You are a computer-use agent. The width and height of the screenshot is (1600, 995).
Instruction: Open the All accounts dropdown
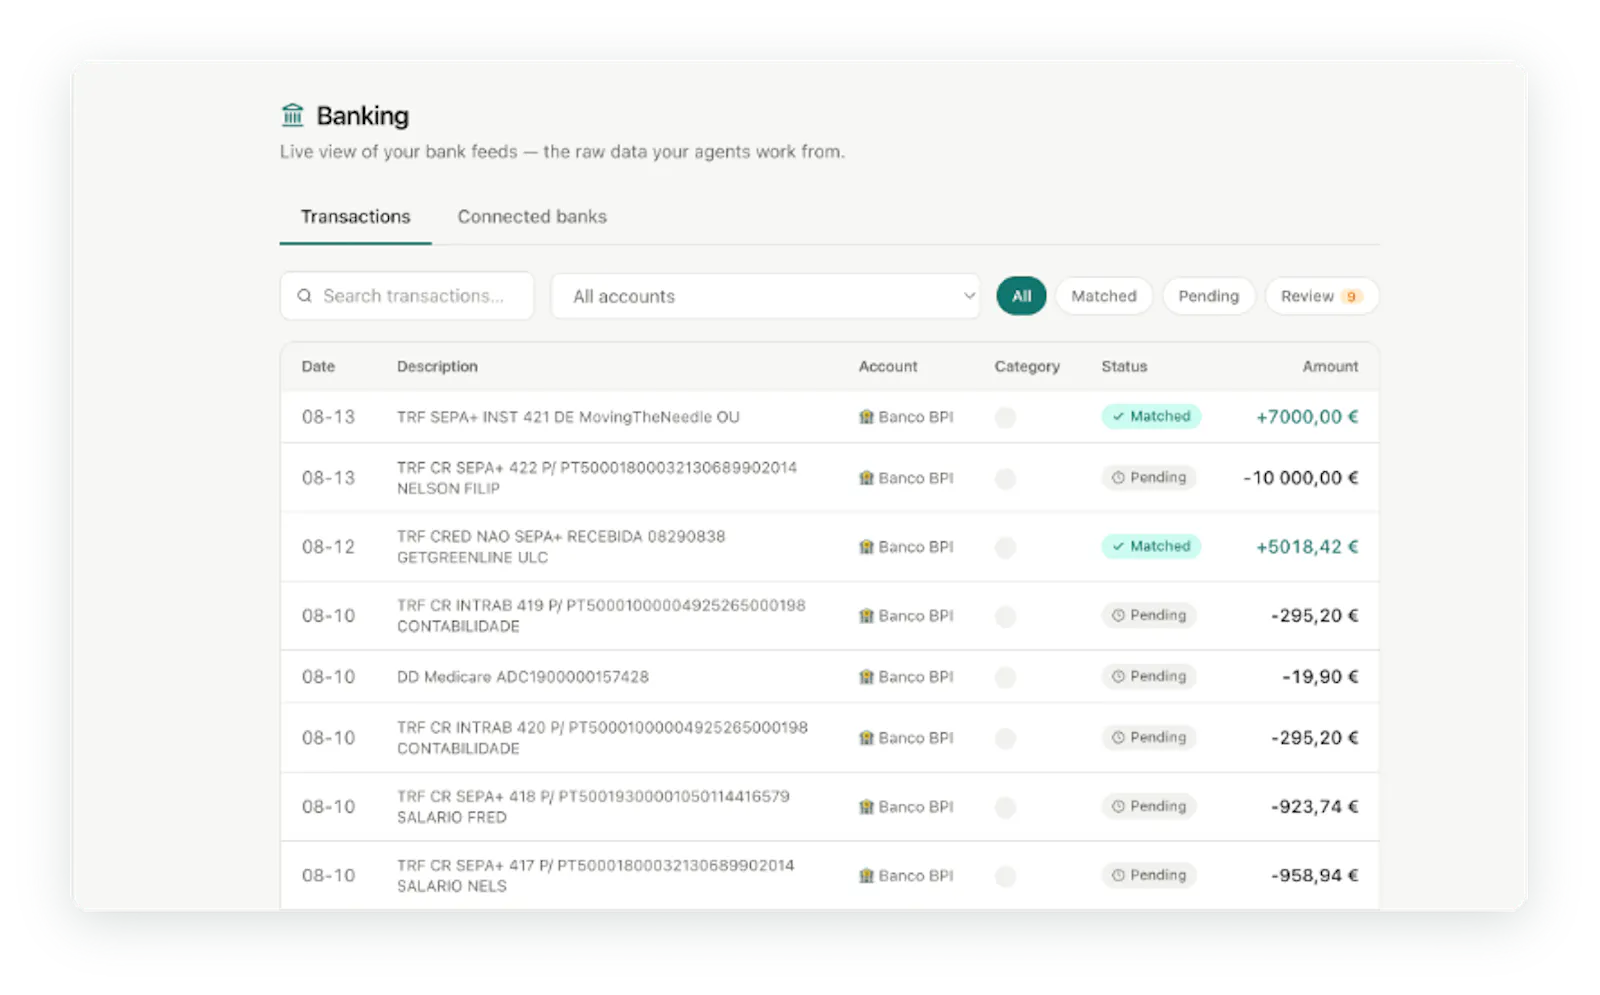pyautogui.click(x=765, y=296)
